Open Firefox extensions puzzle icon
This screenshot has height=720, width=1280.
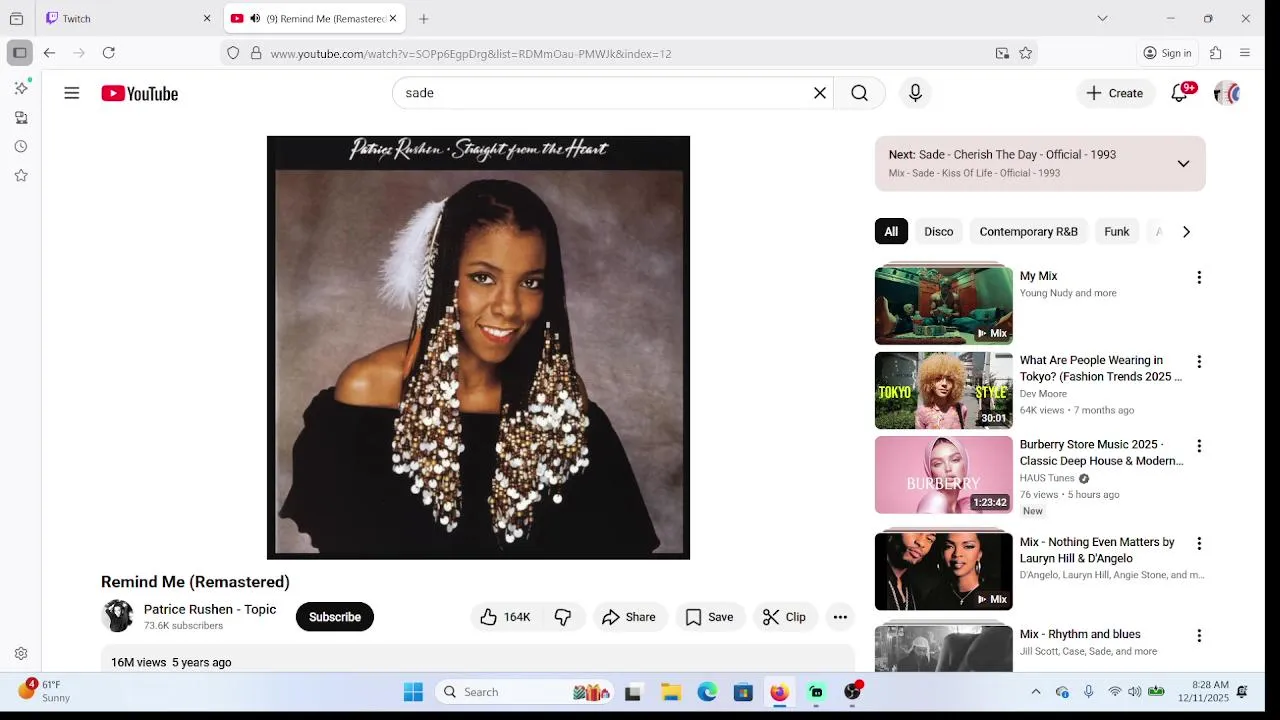(1216, 53)
